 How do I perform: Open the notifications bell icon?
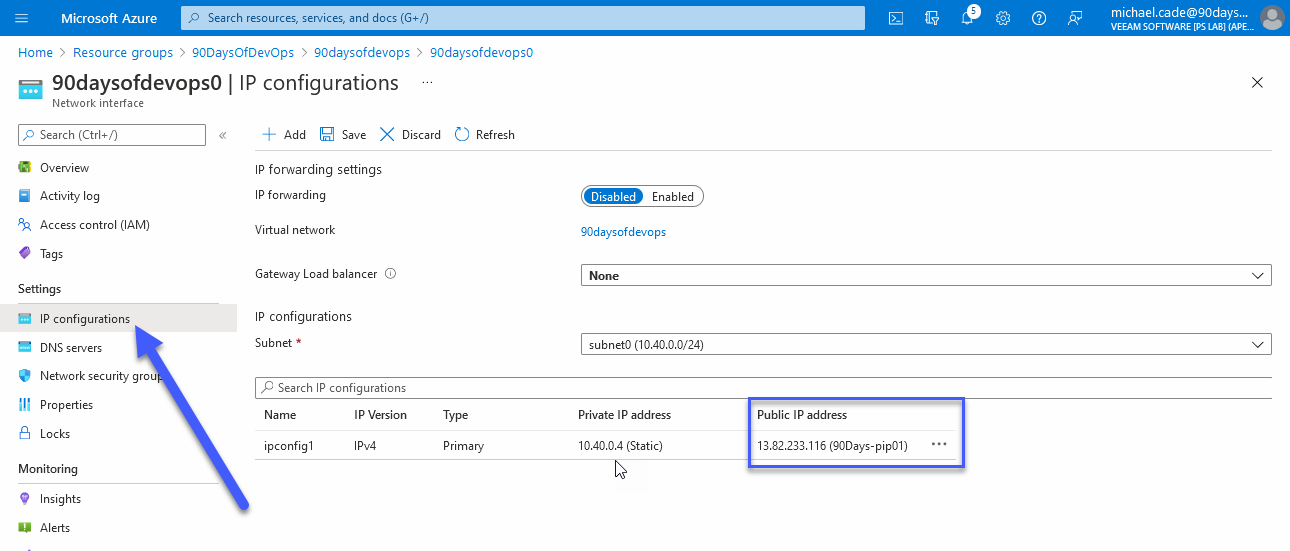(967, 18)
